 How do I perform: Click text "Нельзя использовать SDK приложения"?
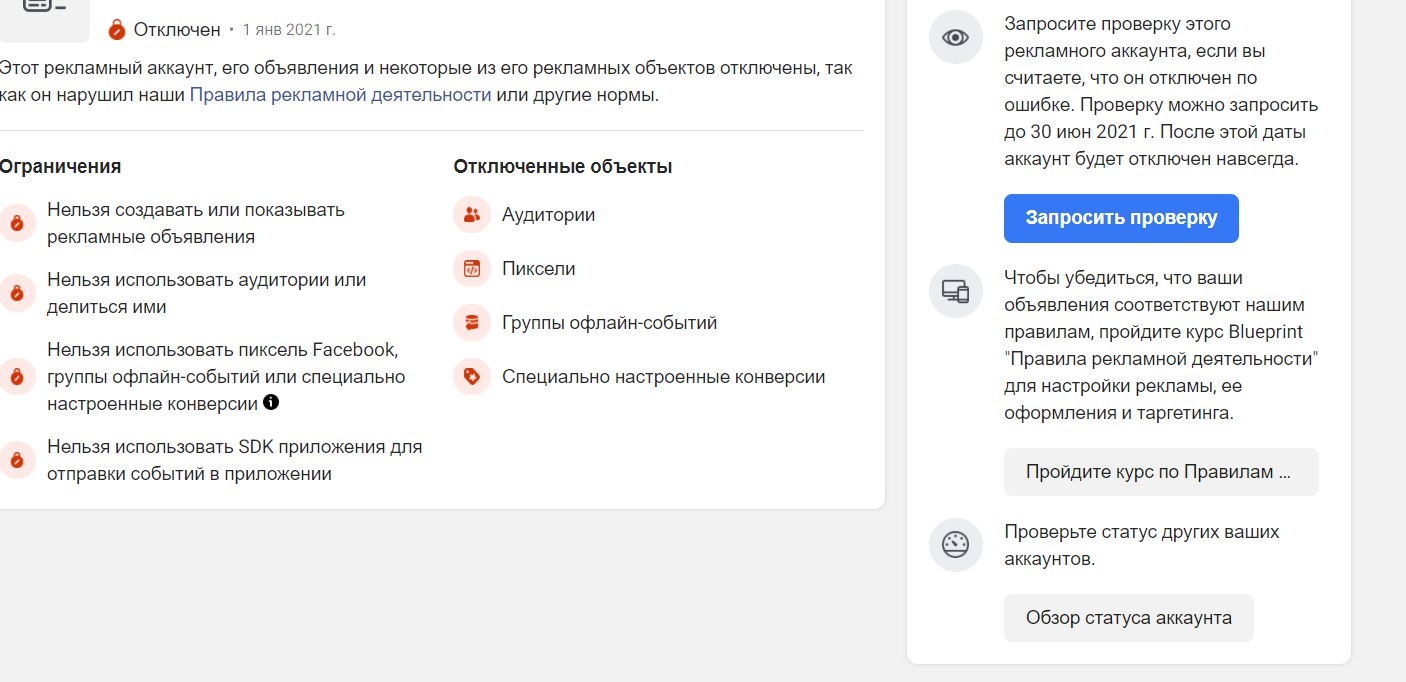(235, 460)
